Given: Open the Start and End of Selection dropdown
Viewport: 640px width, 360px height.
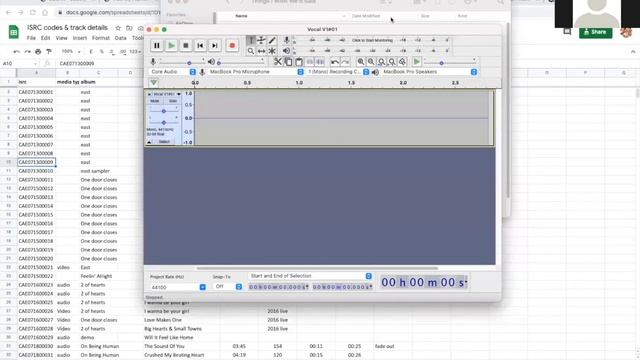Looking at the screenshot, I should pos(310,276).
